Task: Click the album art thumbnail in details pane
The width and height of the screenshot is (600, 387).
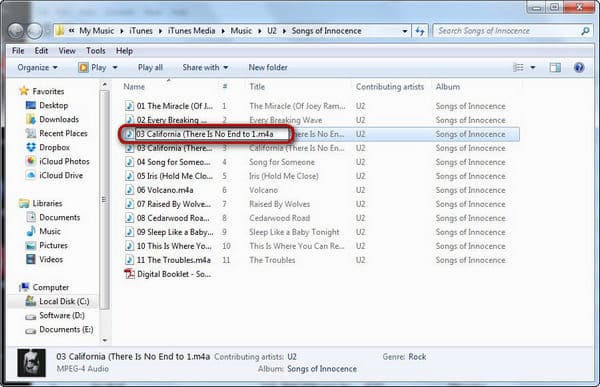Action: 31,363
